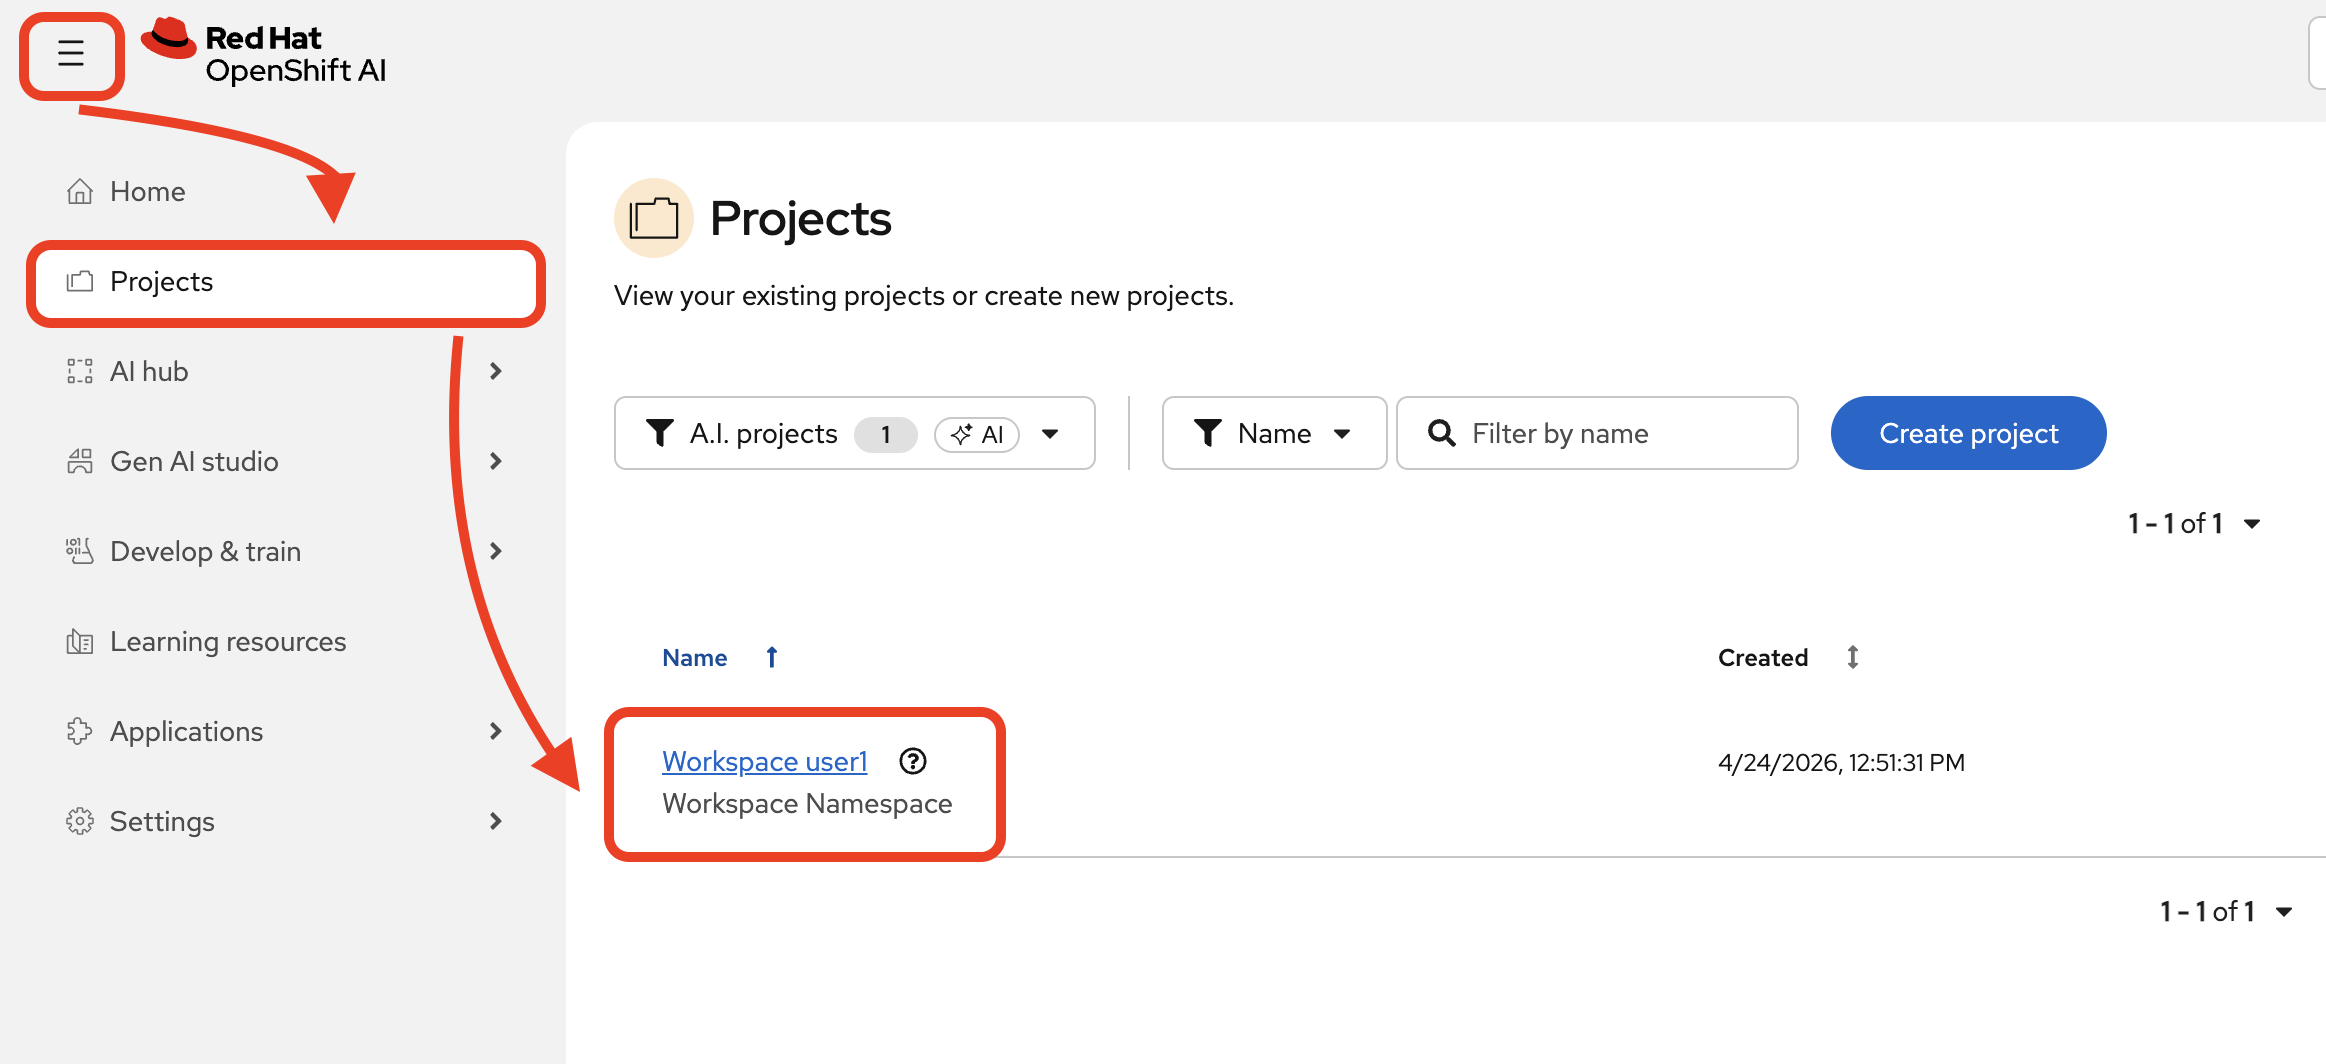Click the Red Hat OpenShift AI logo
This screenshot has width=2326, height=1064.
pos(263,52)
